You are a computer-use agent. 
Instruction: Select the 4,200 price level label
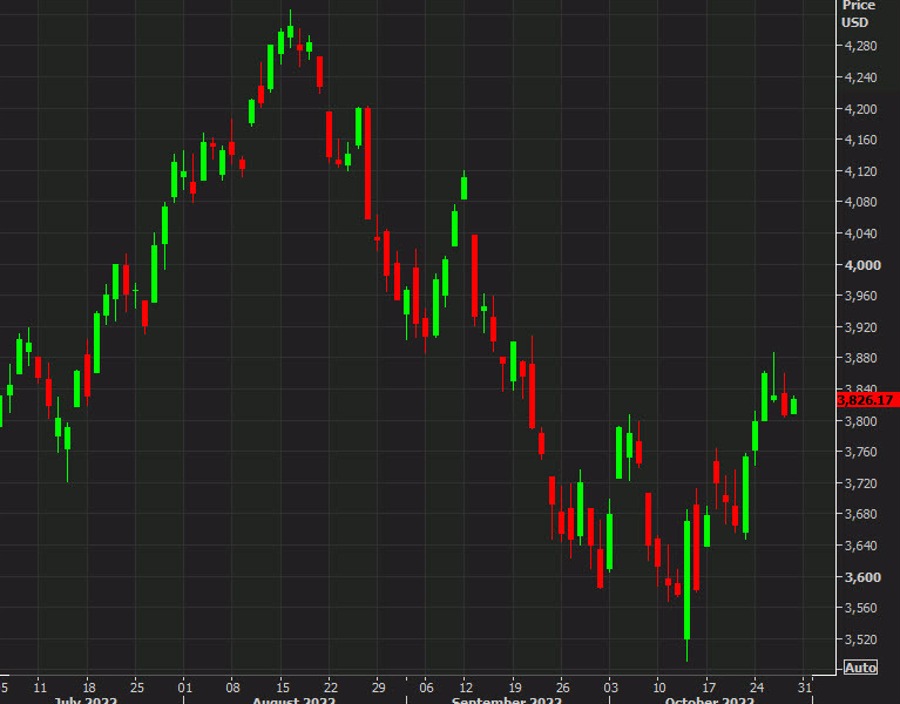pyautogui.click(x=861, y=109)
